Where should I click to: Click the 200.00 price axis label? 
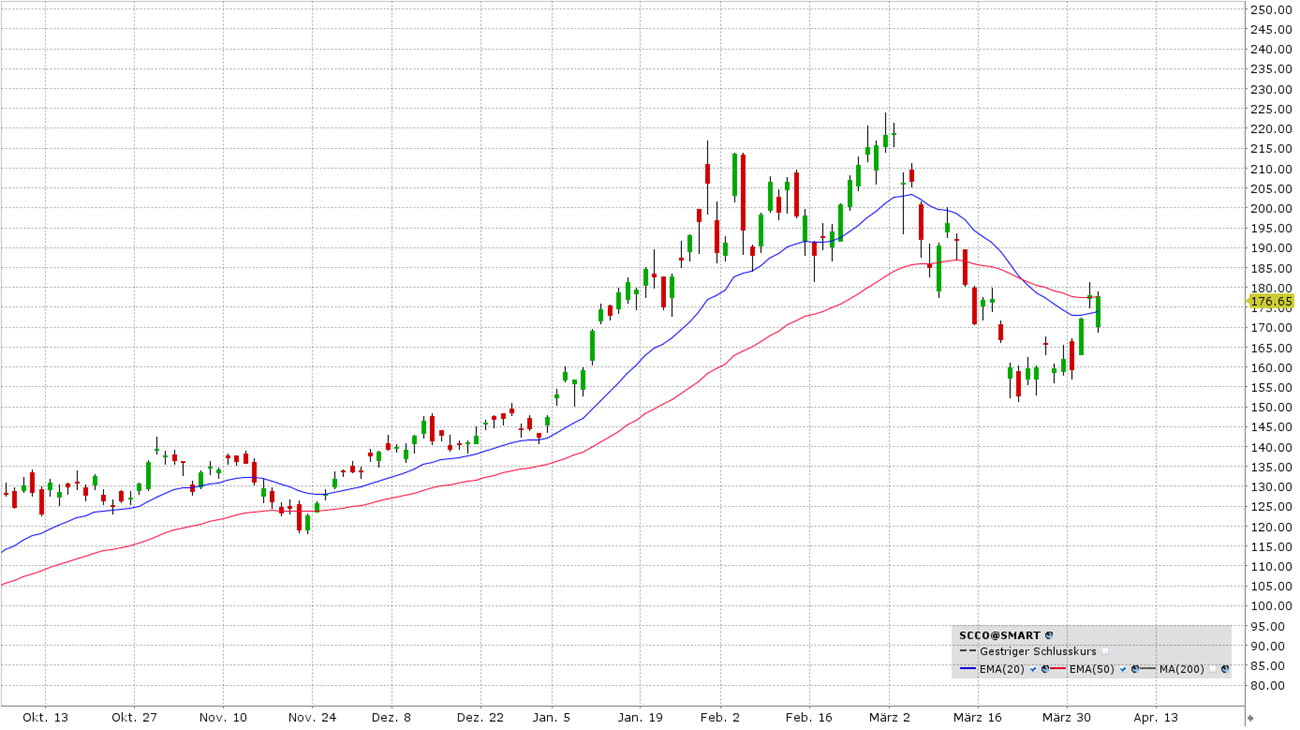(1271, 208)
